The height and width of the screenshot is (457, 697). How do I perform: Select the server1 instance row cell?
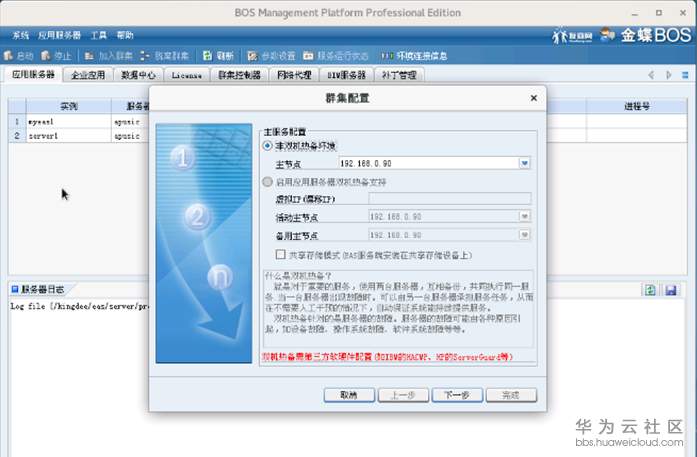[x=68, y=136]
